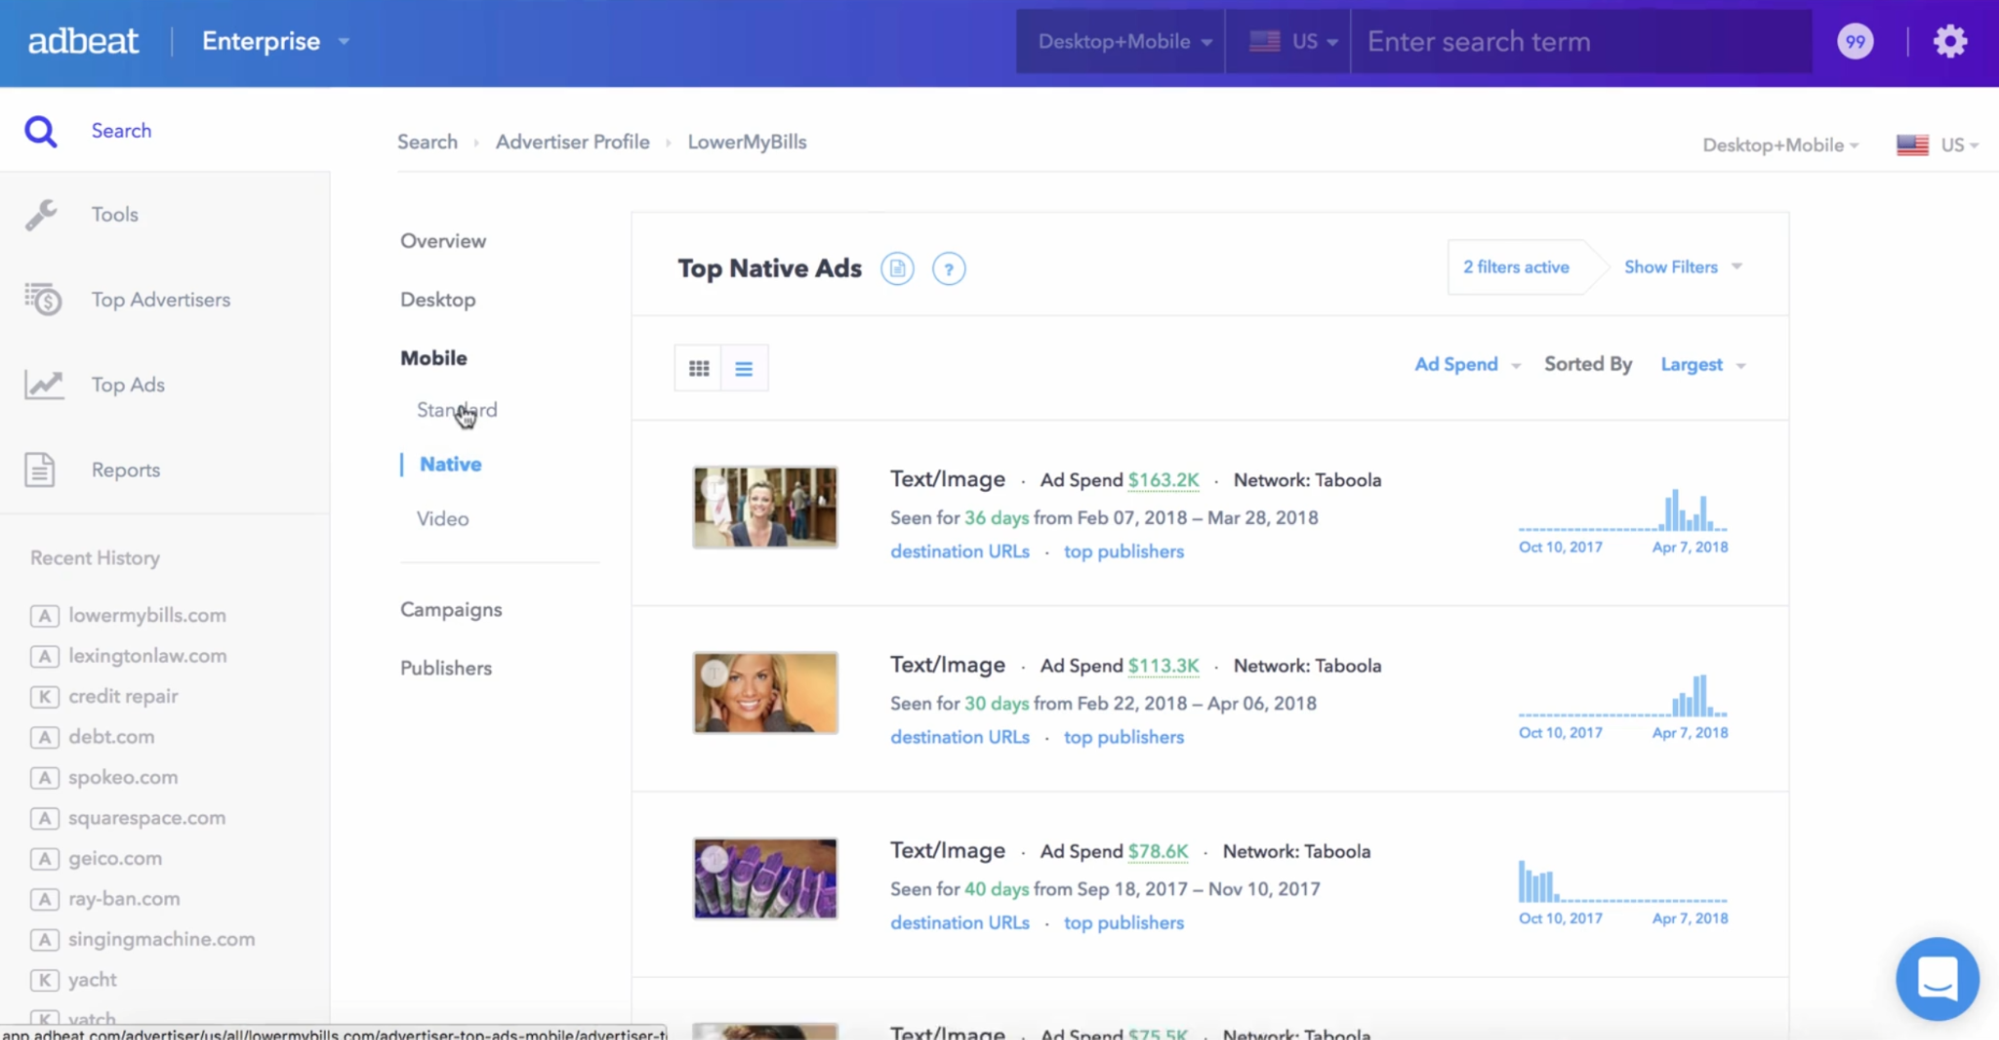
Task: Click the A icon next to geico.com
Action: tap(44, 859)
